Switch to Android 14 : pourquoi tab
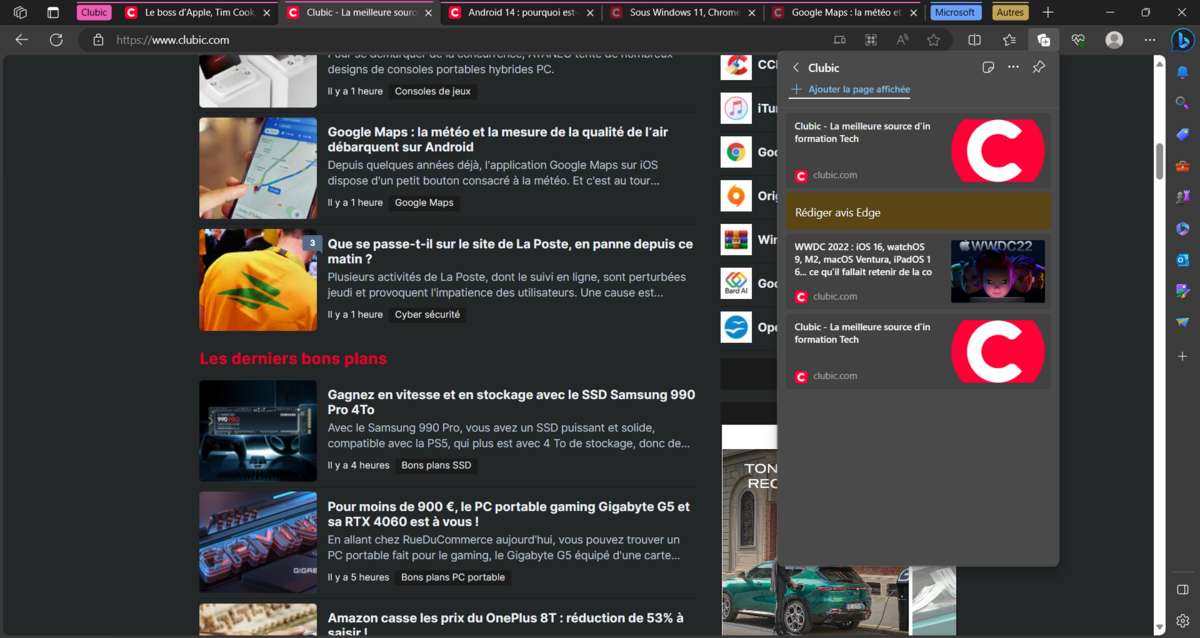This screenshot has width=1200, height=638. point(520,13)
